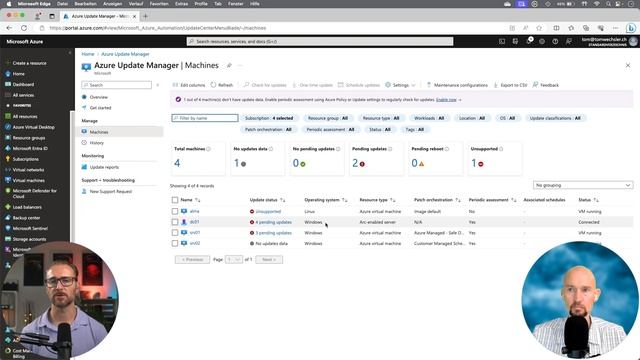The image size is (640, 360).
Task: Open the Azure help question mark
Action: (555, 41)
